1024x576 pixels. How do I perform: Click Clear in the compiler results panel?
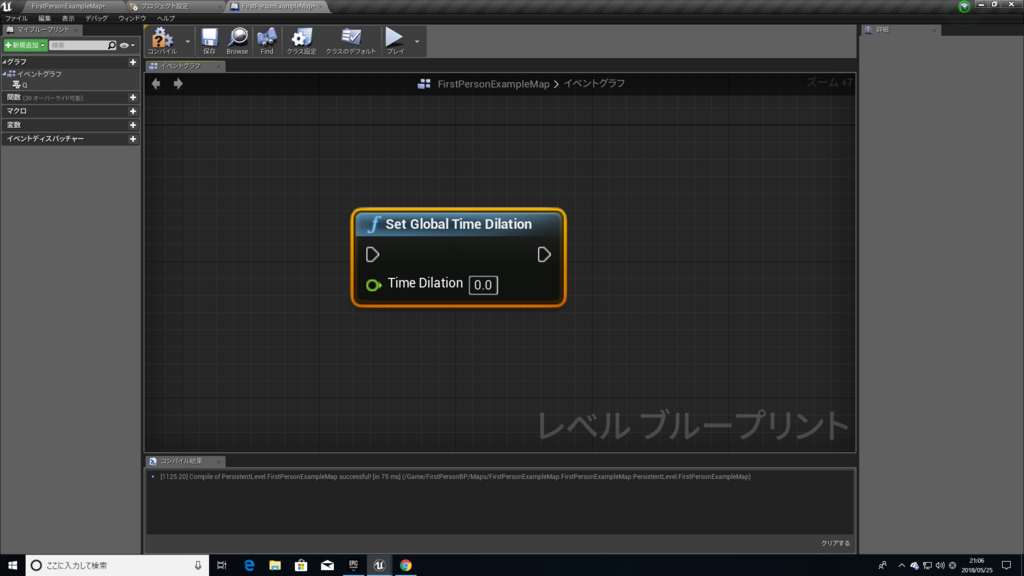(835, 543)
